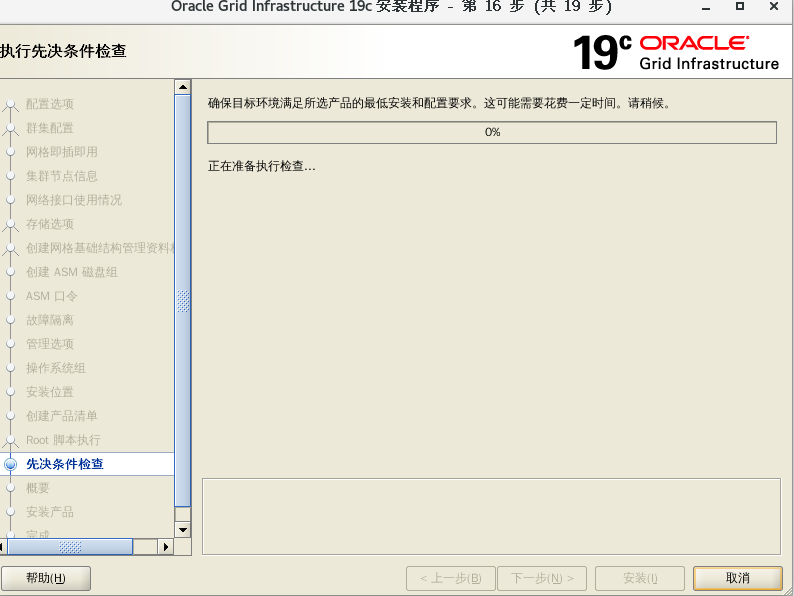
Task: Click step node icon beside ASM 口令
Action: 11,296
